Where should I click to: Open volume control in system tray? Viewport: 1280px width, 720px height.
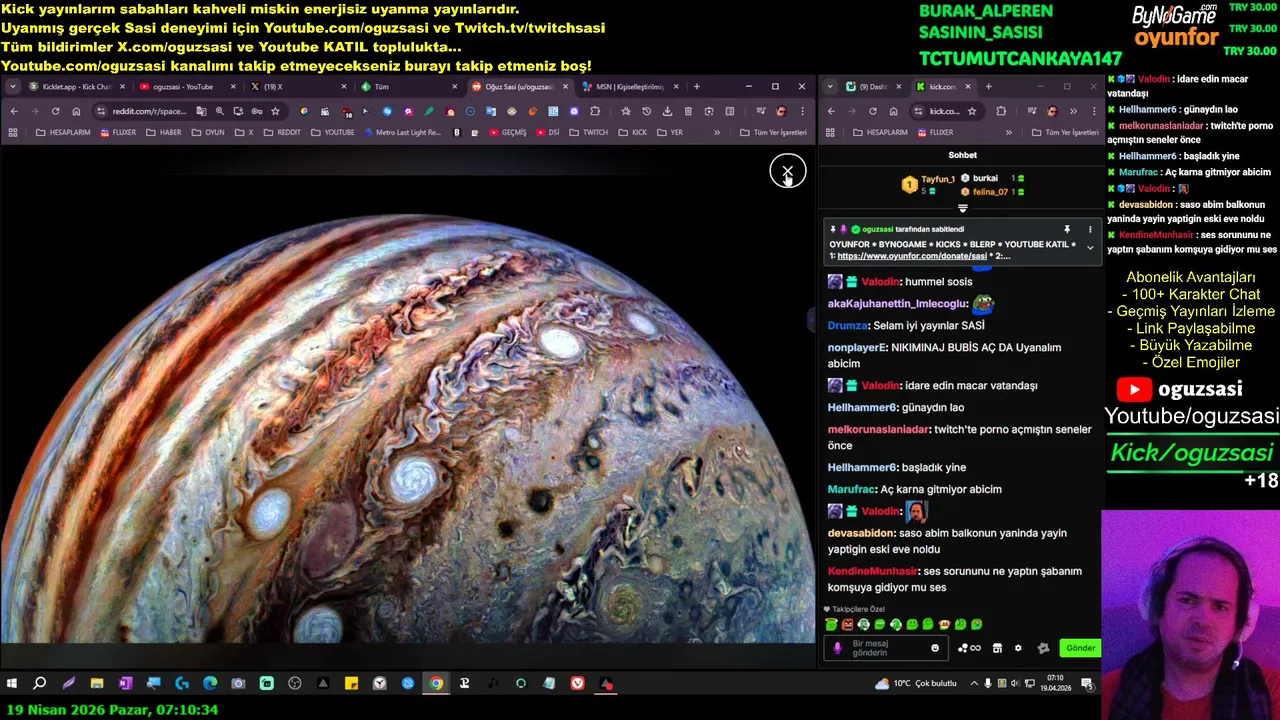[1016, 684]
